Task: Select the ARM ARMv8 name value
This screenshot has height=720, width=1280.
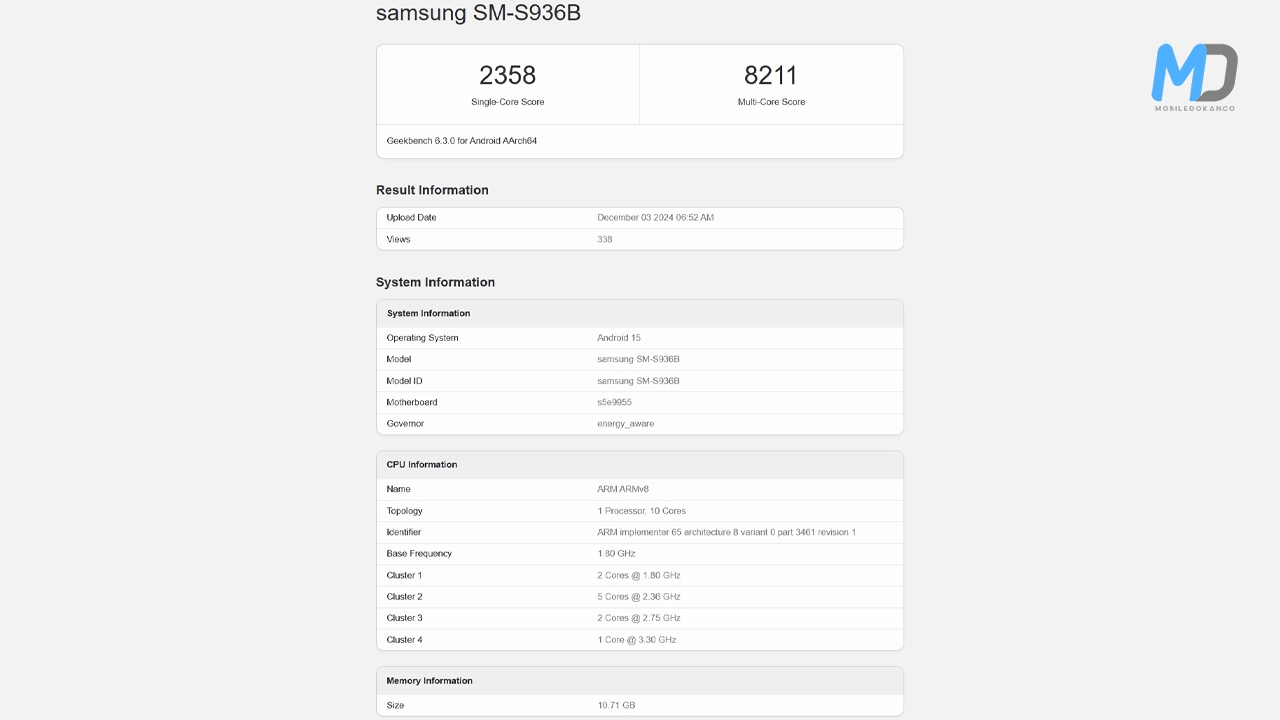Action: (x=623, y=490)
